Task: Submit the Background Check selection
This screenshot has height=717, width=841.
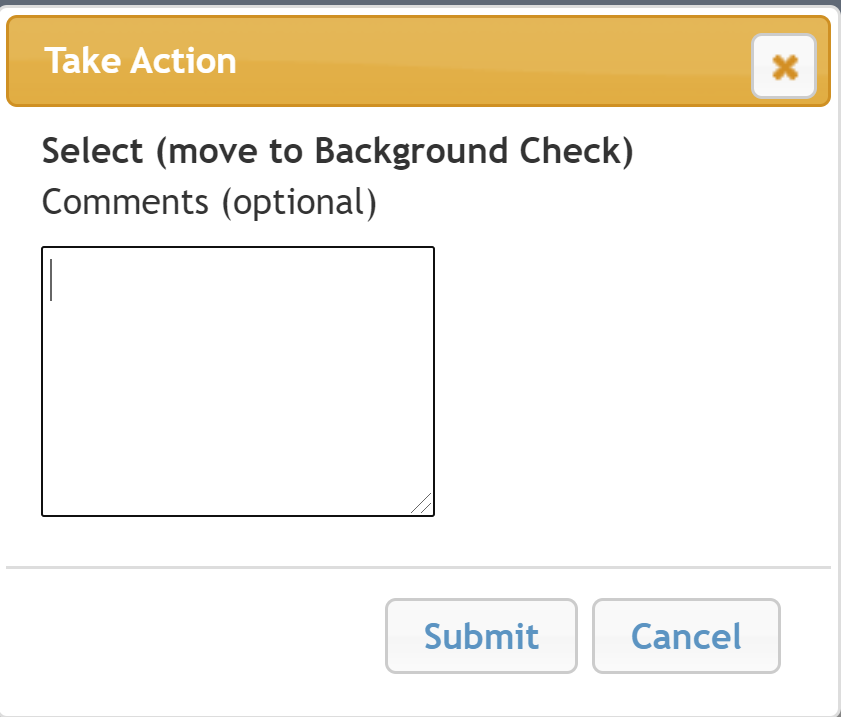Action: click(481, 636)
